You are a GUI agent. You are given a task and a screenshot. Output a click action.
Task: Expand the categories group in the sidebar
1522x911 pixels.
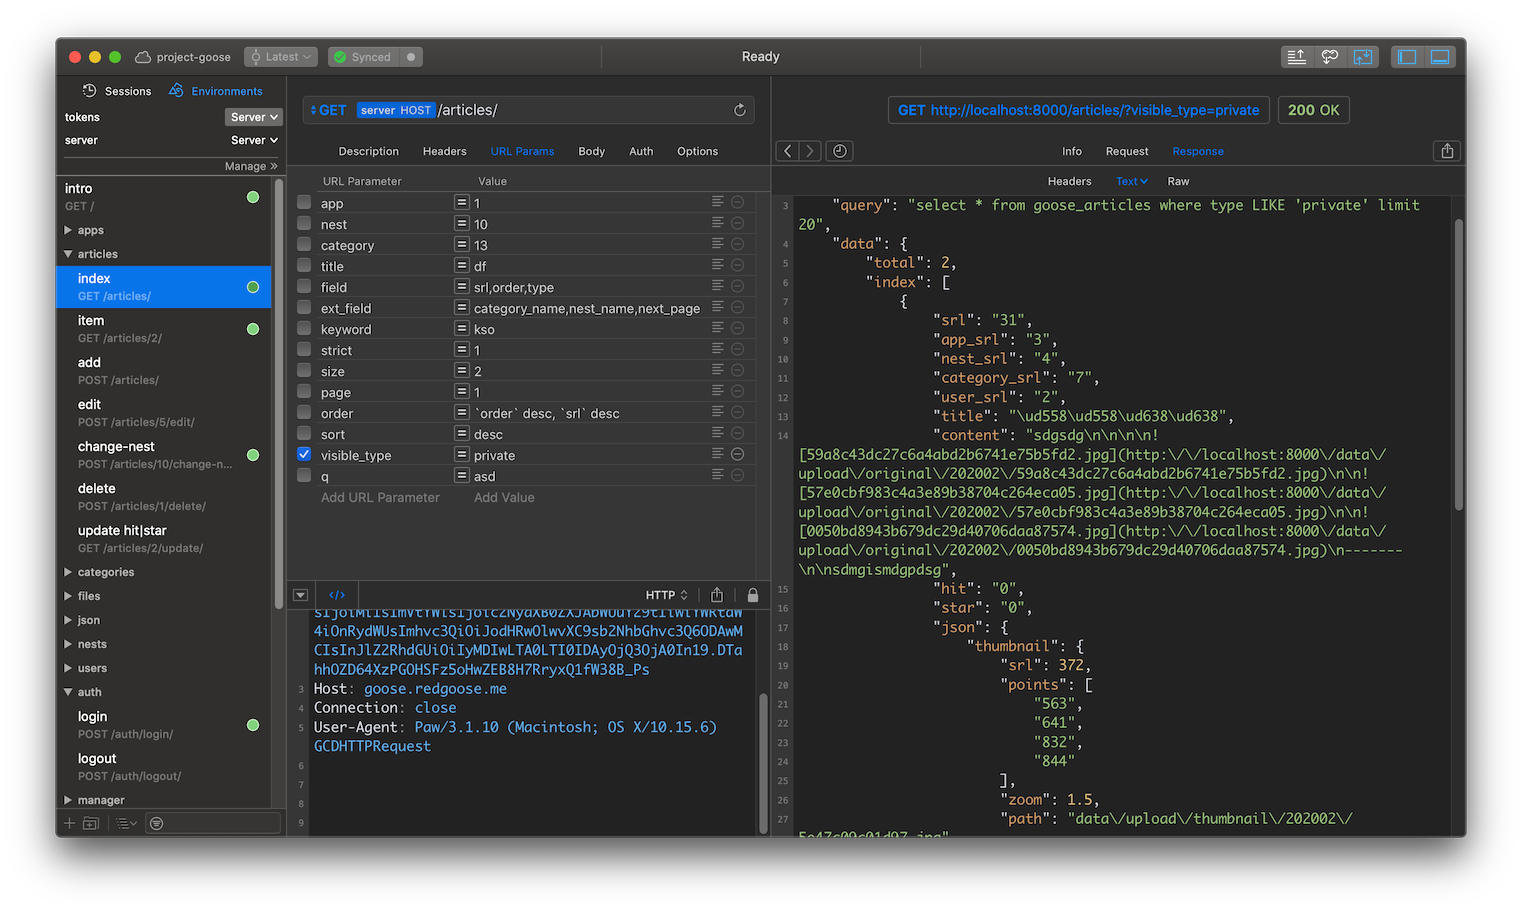tap(68, 572)
